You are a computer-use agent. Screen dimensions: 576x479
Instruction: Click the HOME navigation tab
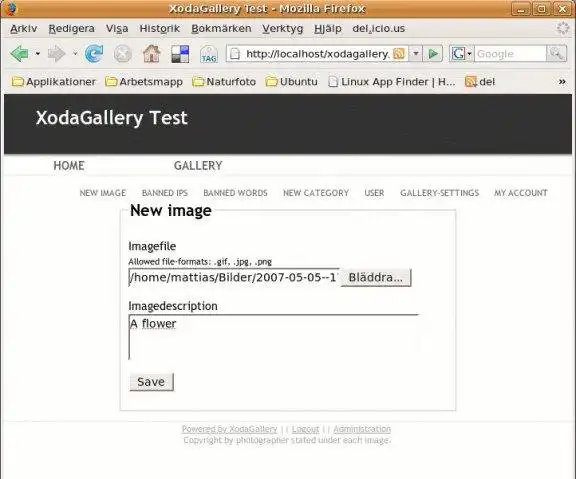click(x=69, y=166)
